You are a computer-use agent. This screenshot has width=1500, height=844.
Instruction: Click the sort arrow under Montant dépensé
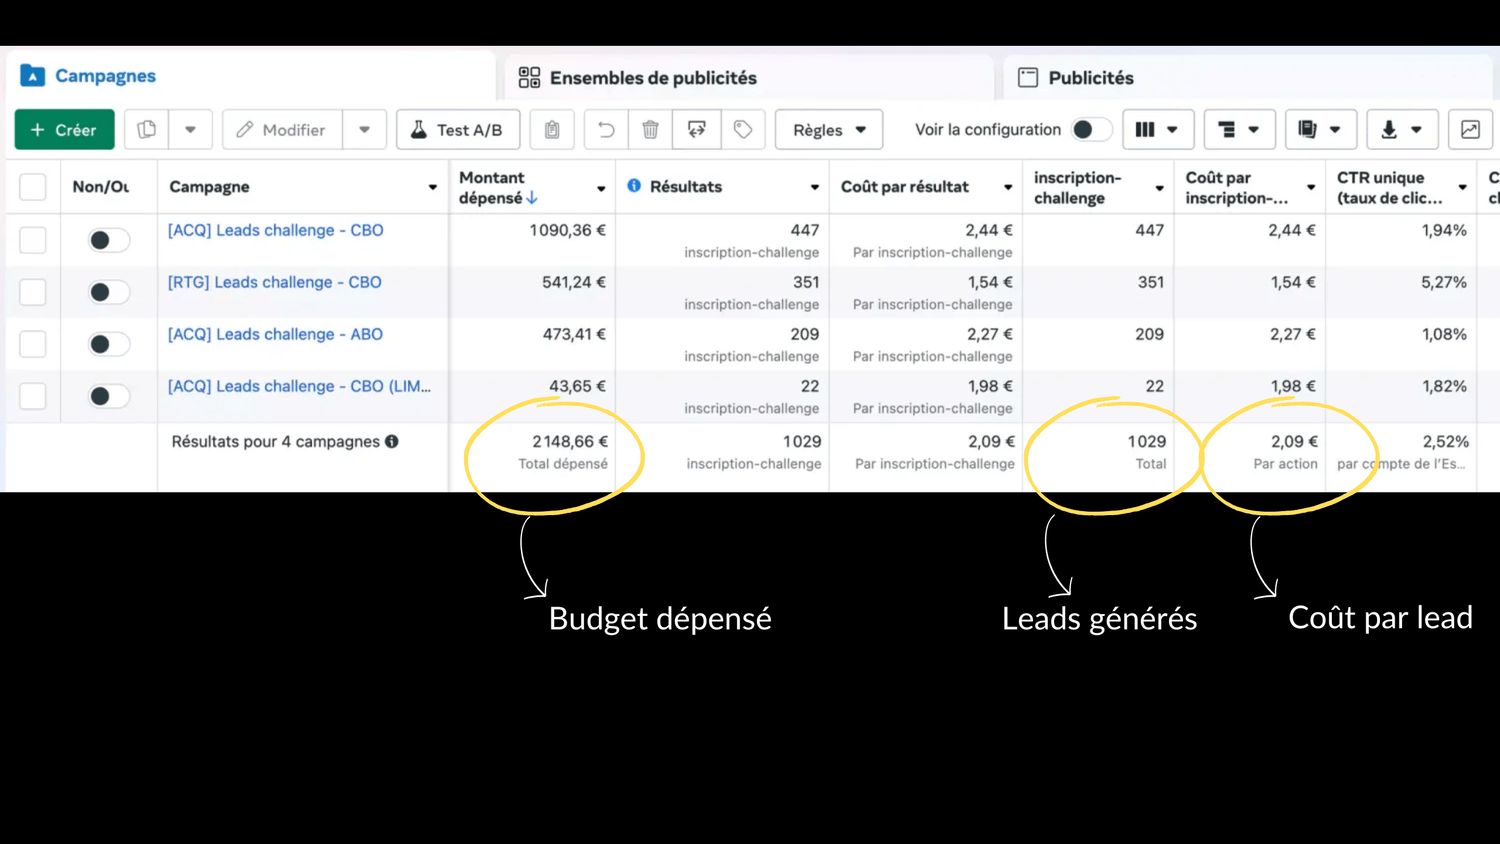(532, 198)
